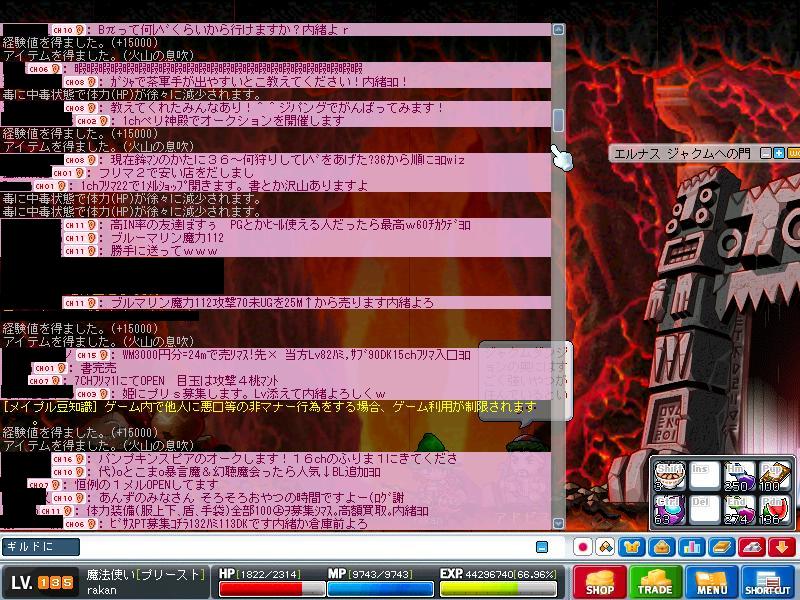Click the red down-arrow quick slot toggle

point(782,547)
